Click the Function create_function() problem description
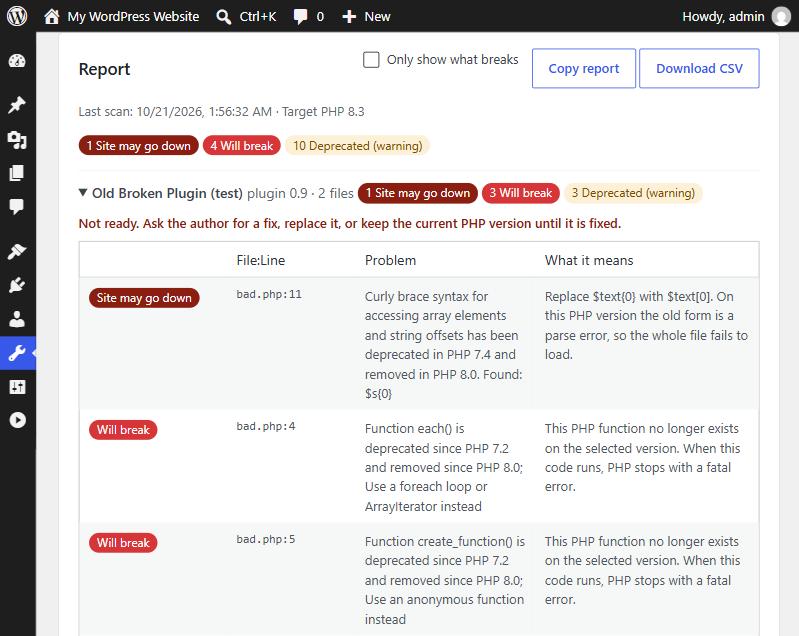The width and height of the screenshot is (799, 636). click(x=444, y=580)
